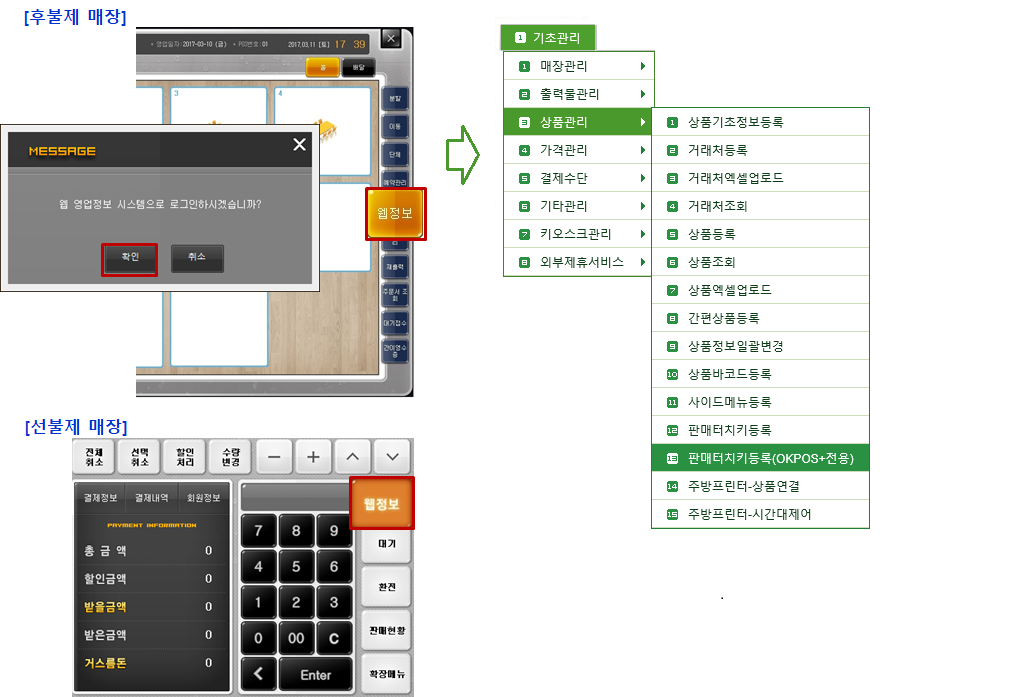Viewport: 1032px width, 697px height.
Task: Switch to the 회원정보 tab
Action: (204, 497)
